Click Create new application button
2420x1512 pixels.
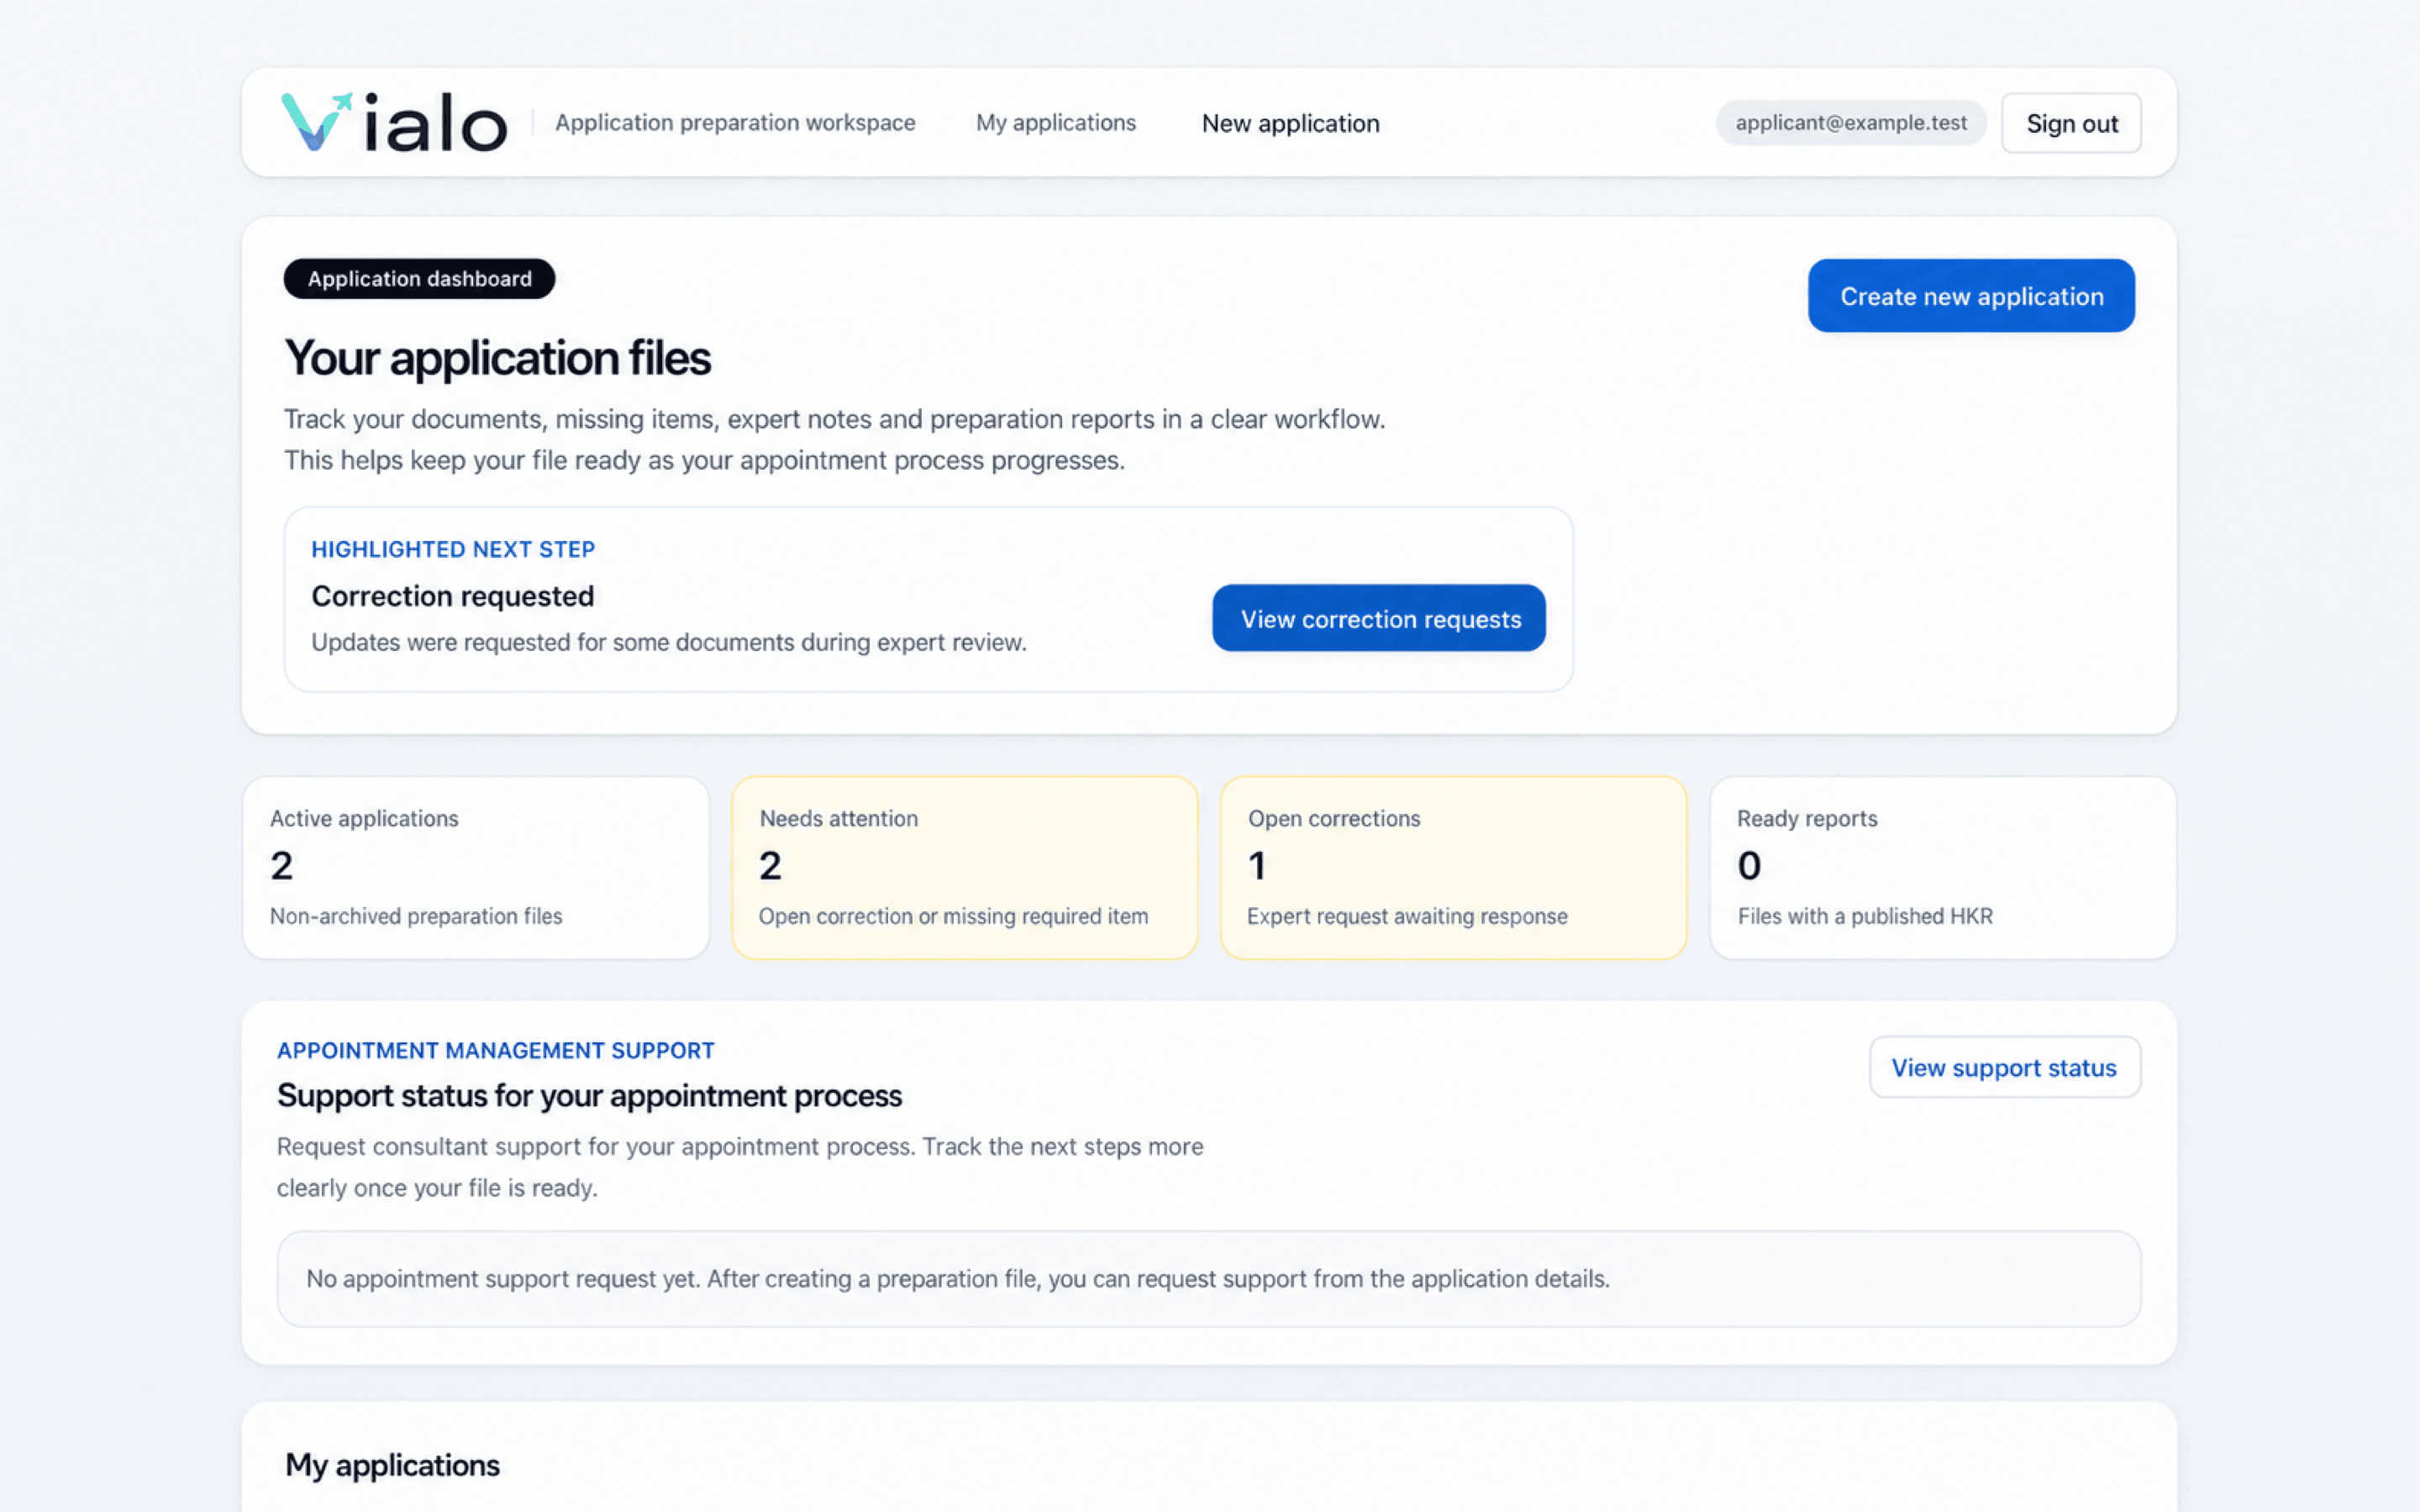(1971, 296)
